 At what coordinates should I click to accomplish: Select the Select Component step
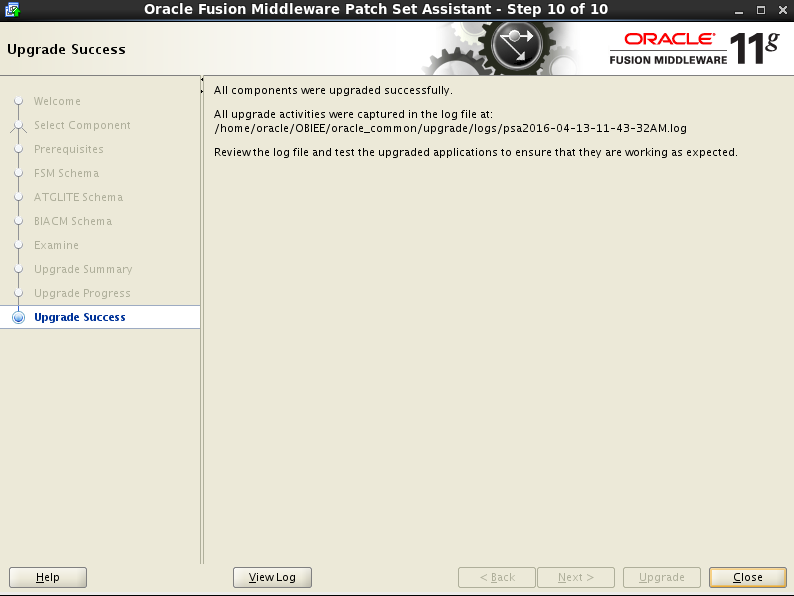[x=82, y=125]
